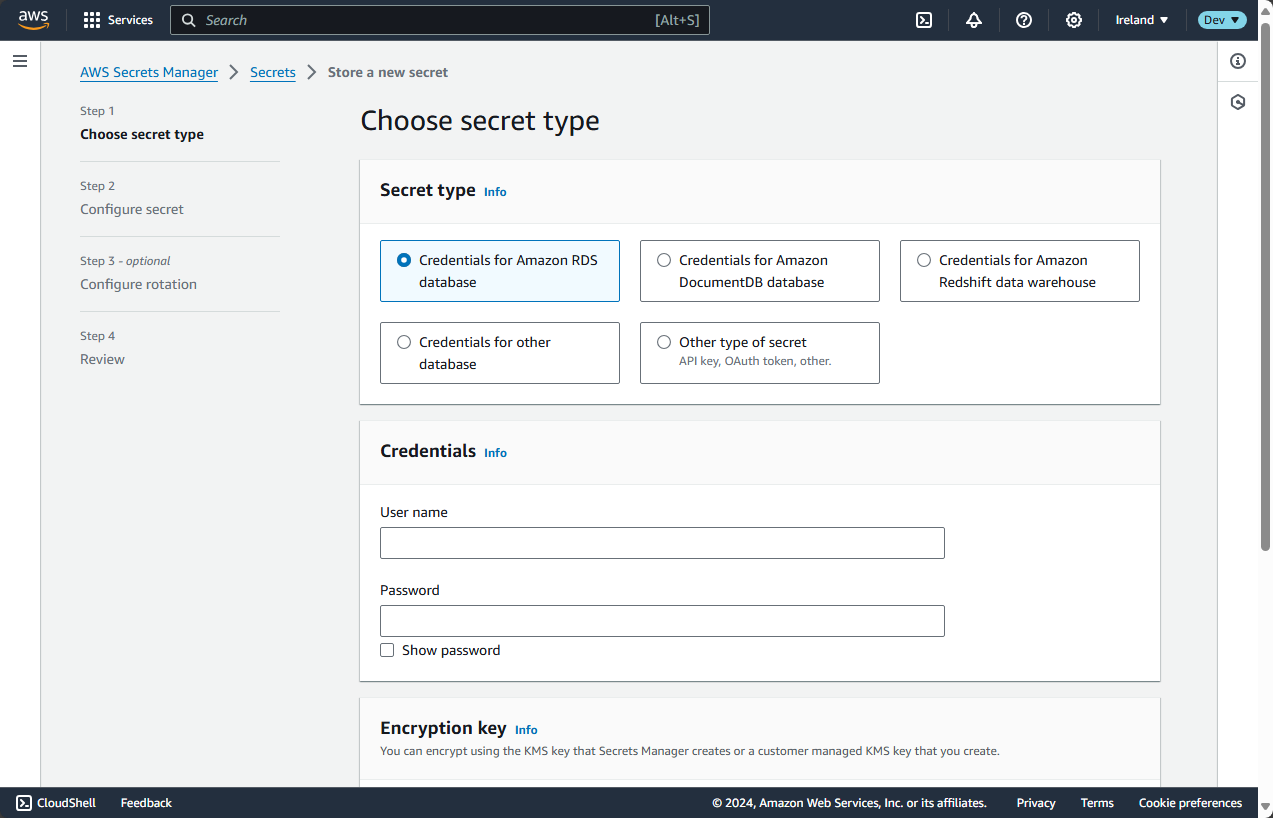
Task: Select Other type of secret option
Action: [664, 342]
